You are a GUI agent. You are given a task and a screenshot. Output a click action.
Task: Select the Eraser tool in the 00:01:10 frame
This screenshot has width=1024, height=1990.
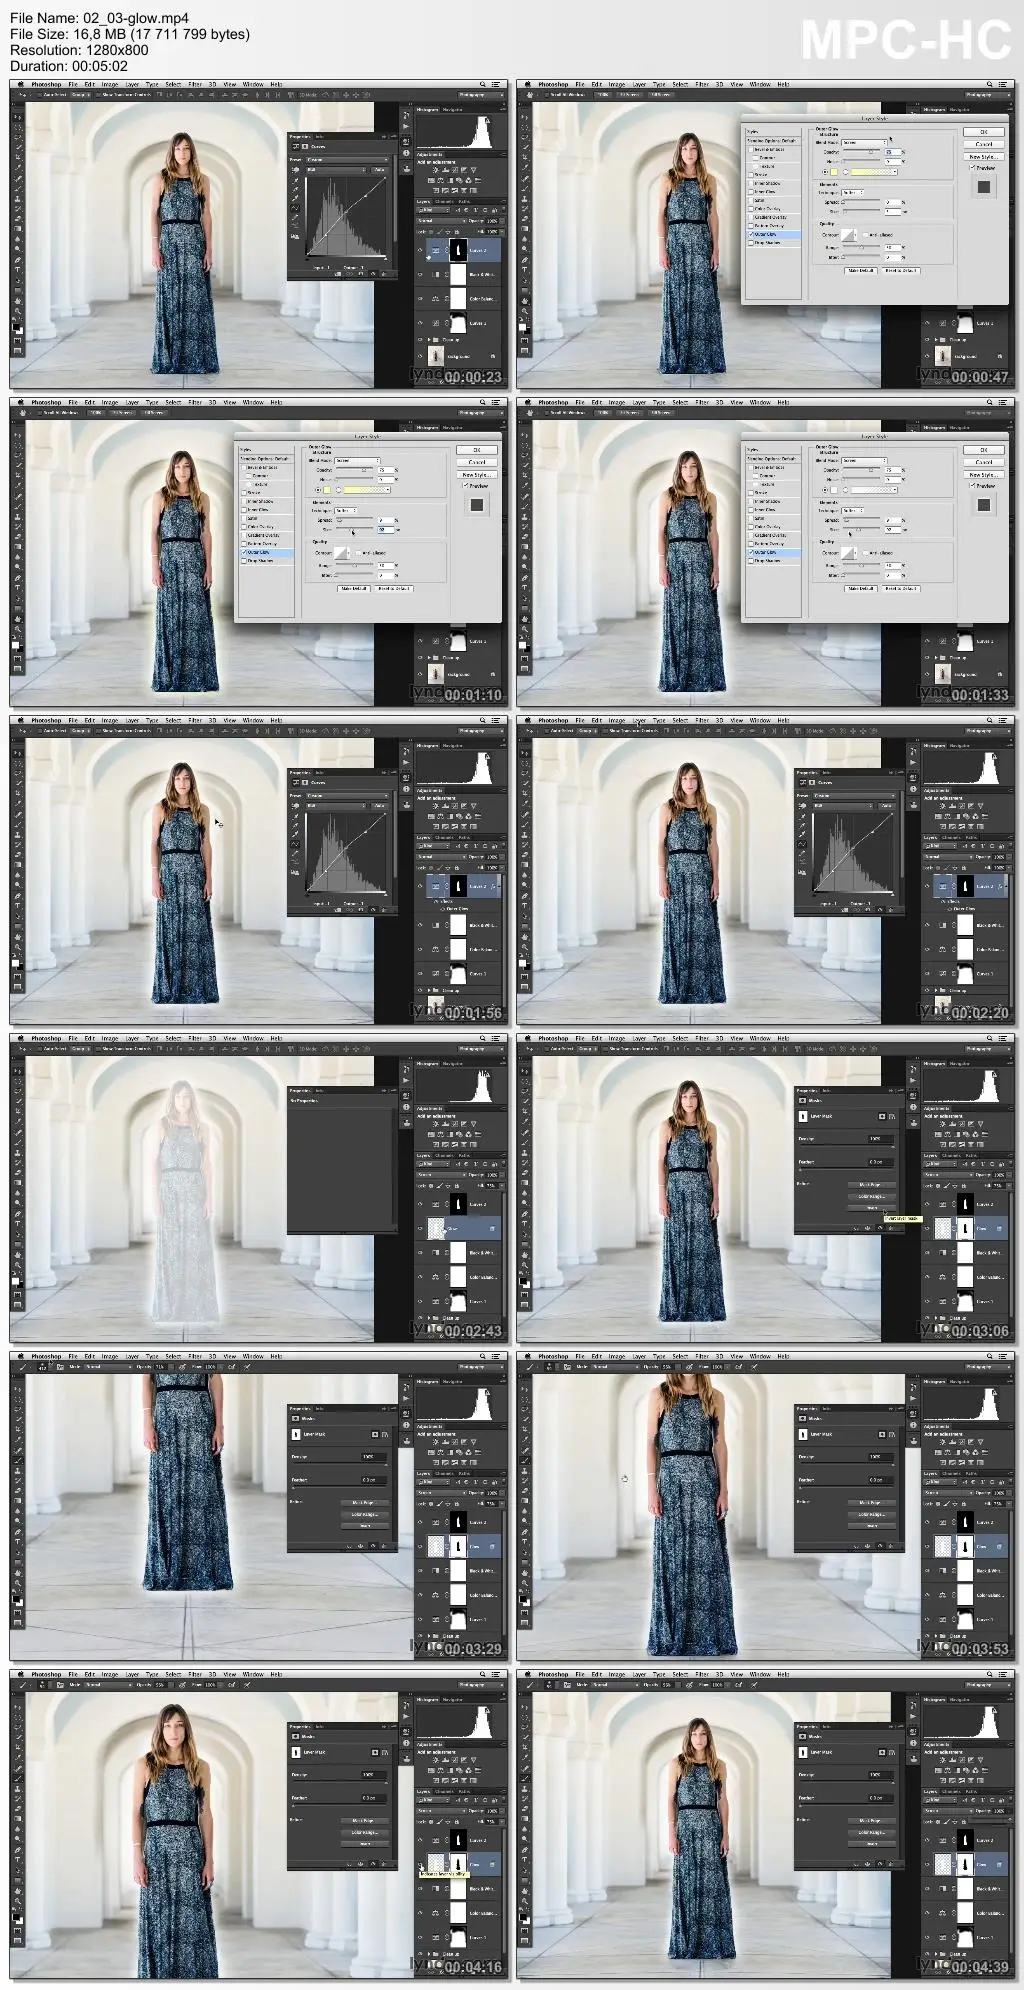18,536
